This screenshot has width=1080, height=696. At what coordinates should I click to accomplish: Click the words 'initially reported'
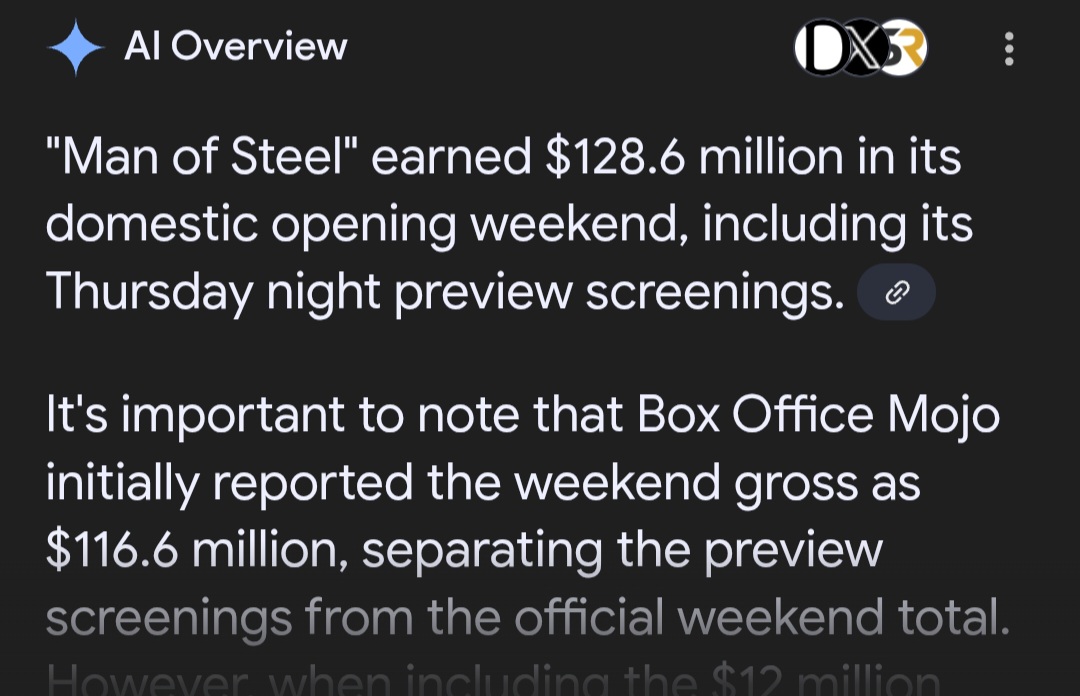(229, 484)
